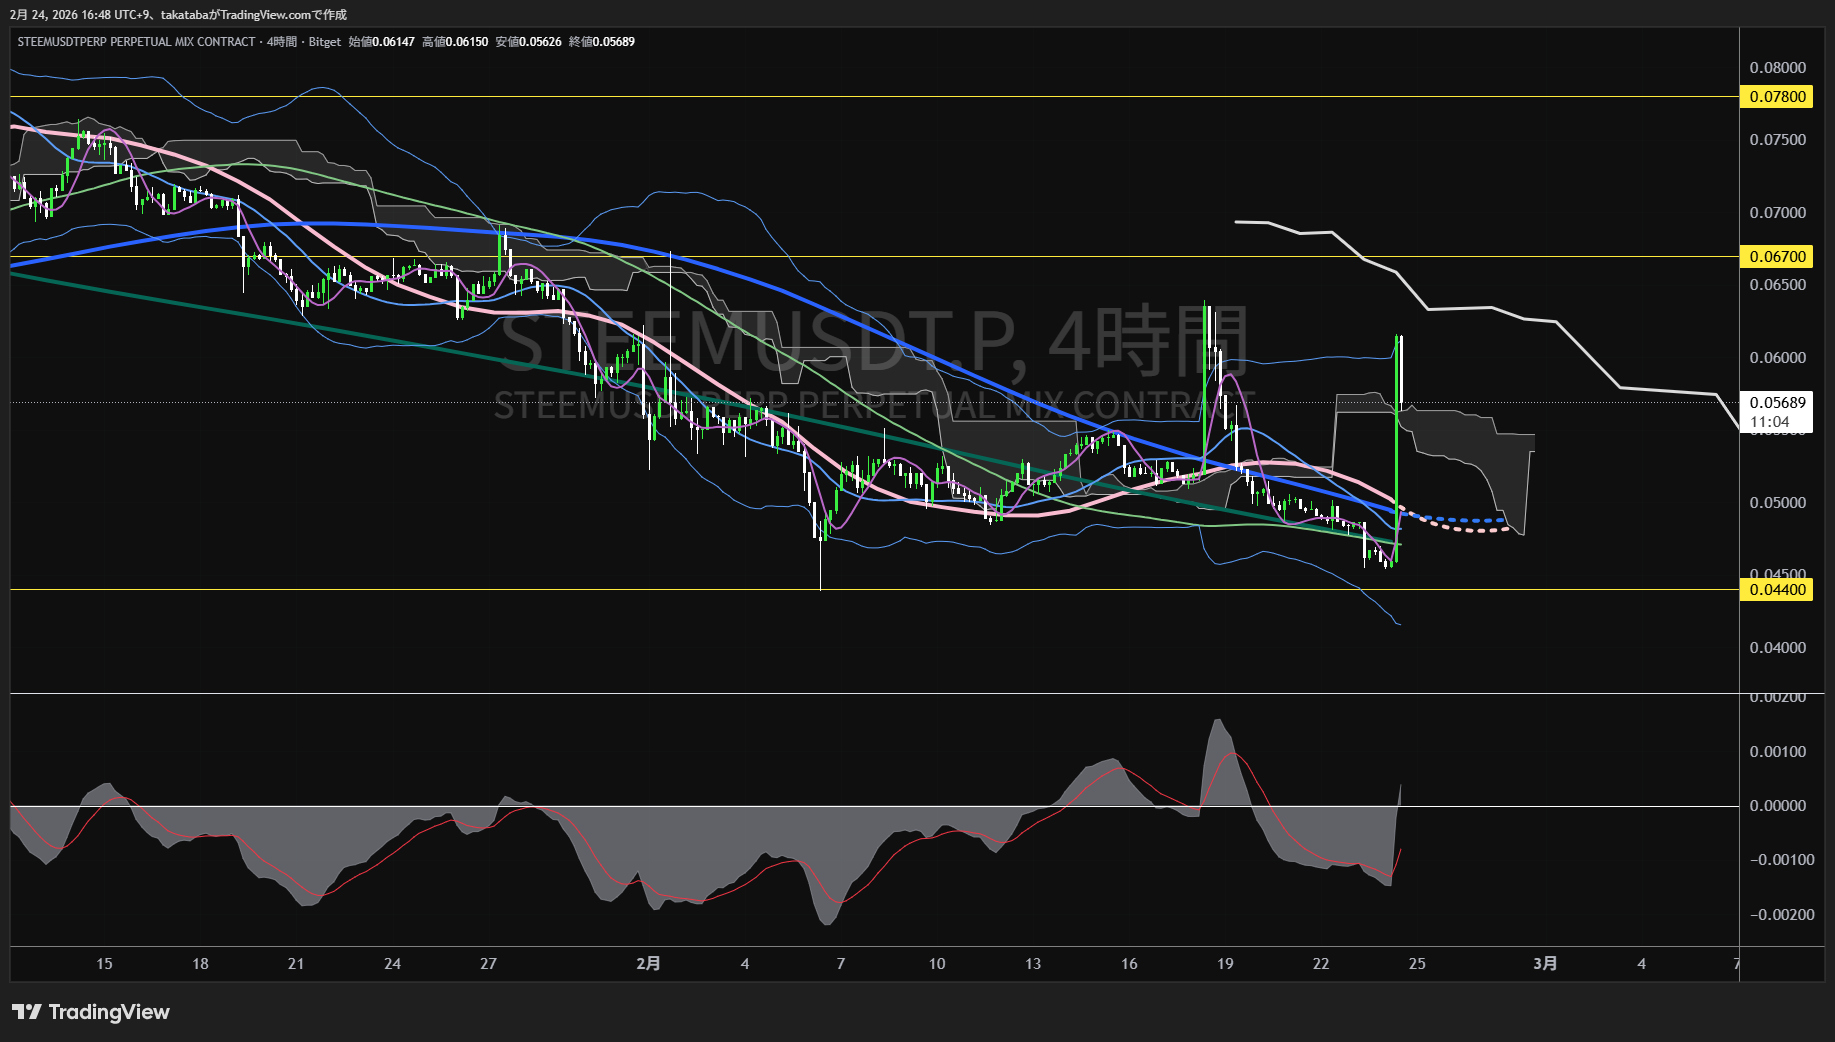Click the −0.00200 oscillator axis label

[x=1781, y=915]
